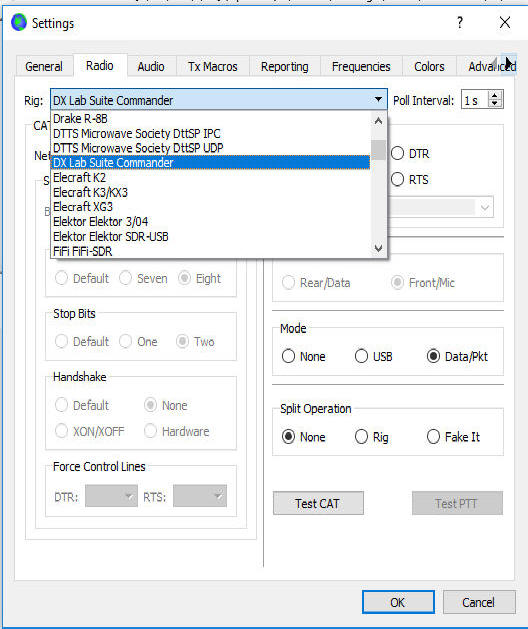Click the rig list scrollbar thumb

(x=378, y=149)
